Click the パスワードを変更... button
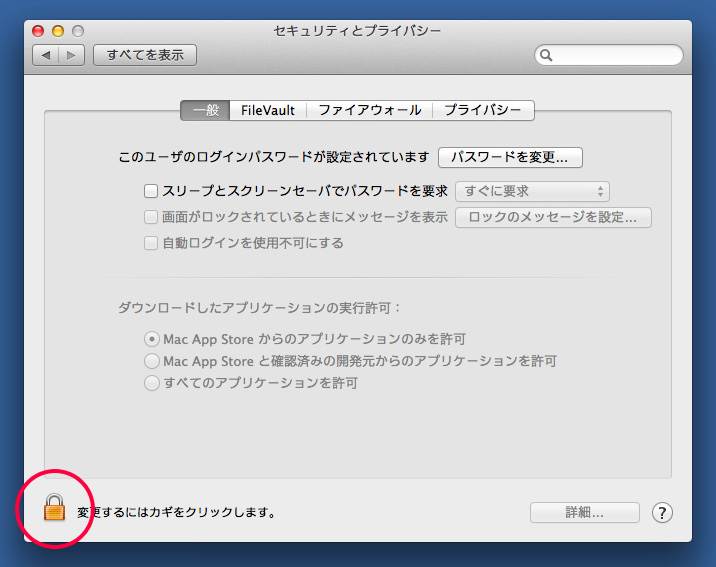 [510, 158]
